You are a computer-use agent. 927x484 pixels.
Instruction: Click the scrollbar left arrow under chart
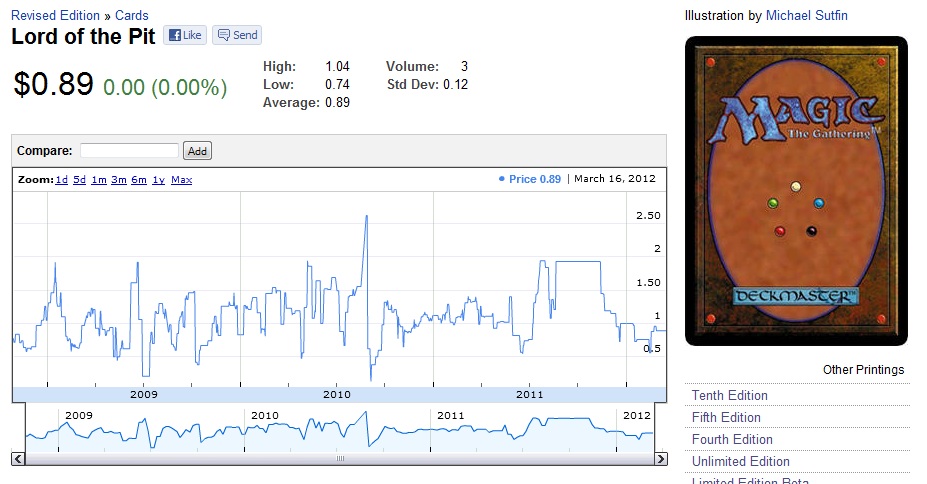18,458
